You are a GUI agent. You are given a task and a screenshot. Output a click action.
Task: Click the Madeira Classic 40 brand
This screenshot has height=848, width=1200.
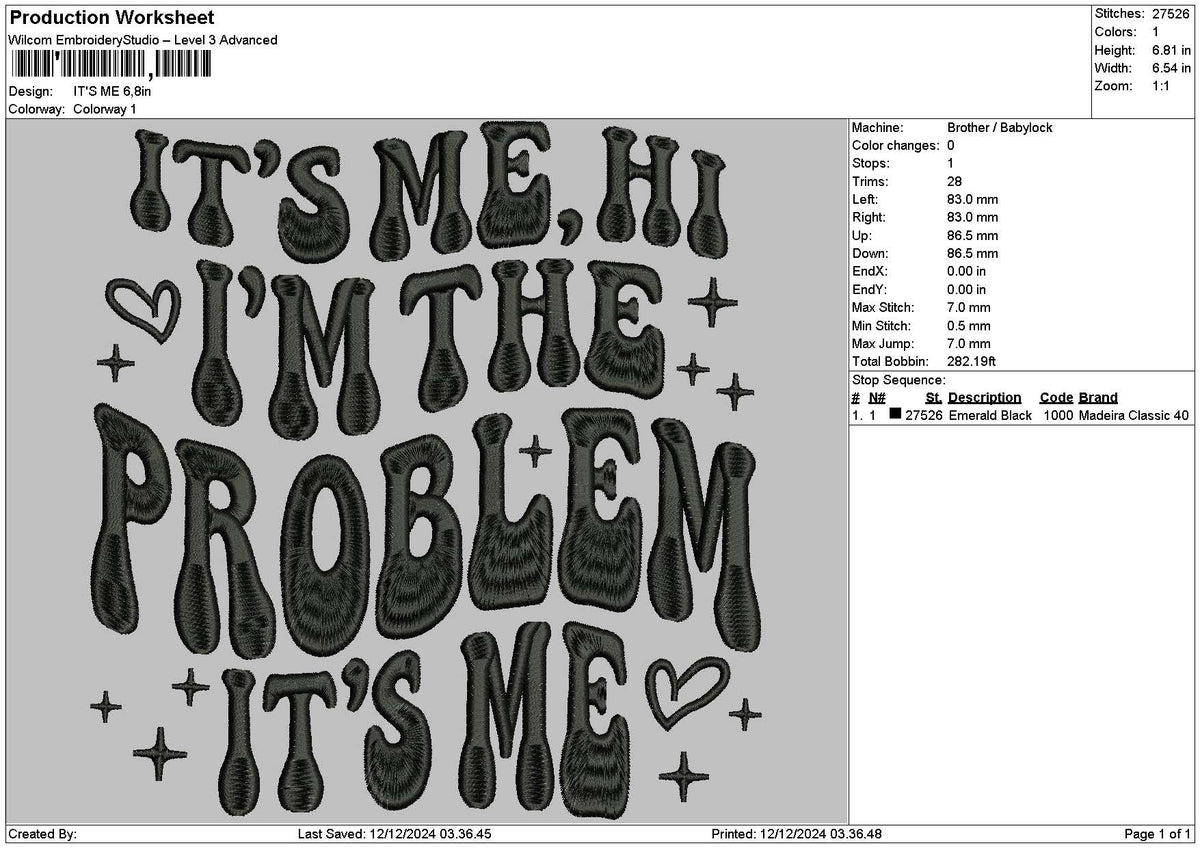pyautogui.click(x=1134, y=415)
